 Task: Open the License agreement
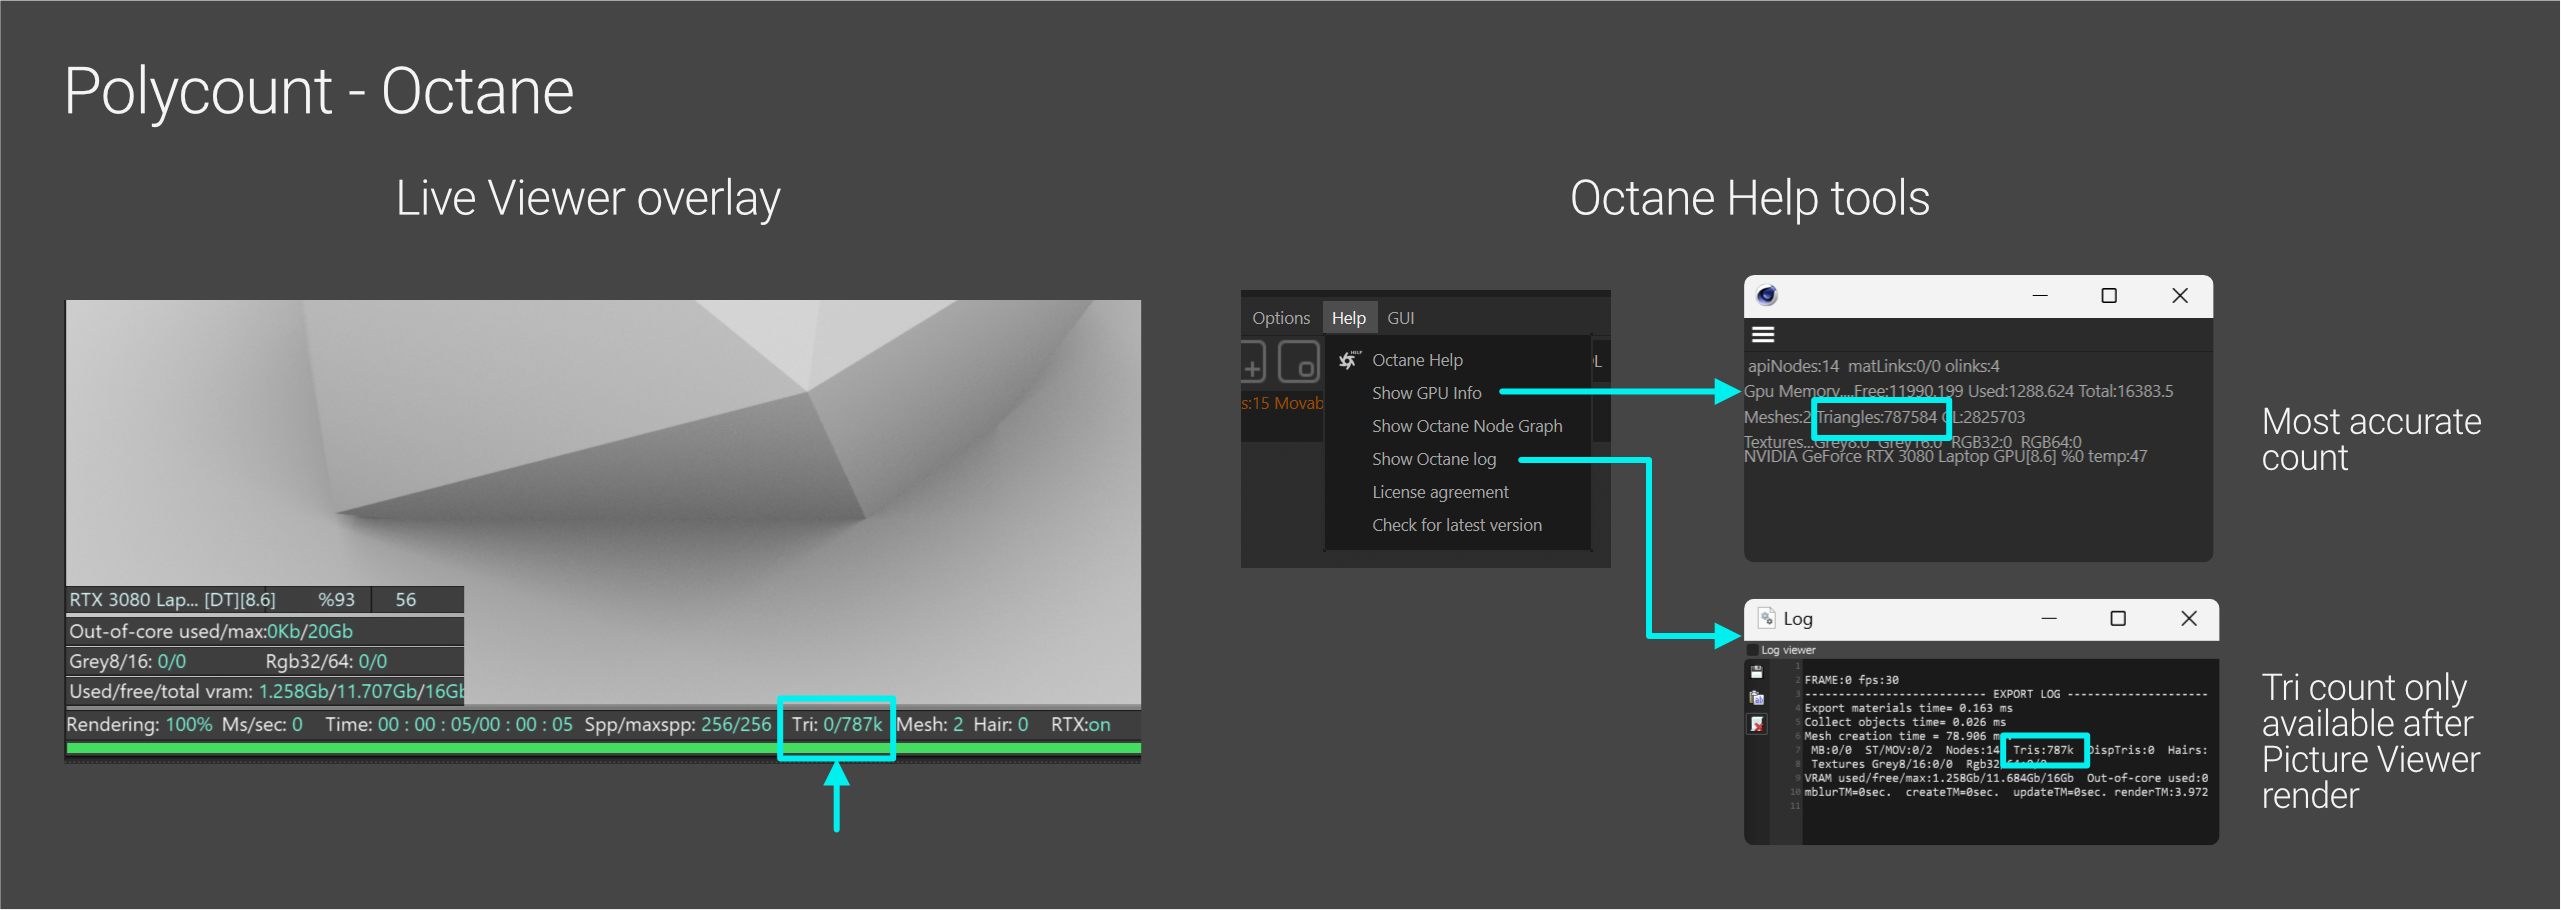tap(1440, 492)
